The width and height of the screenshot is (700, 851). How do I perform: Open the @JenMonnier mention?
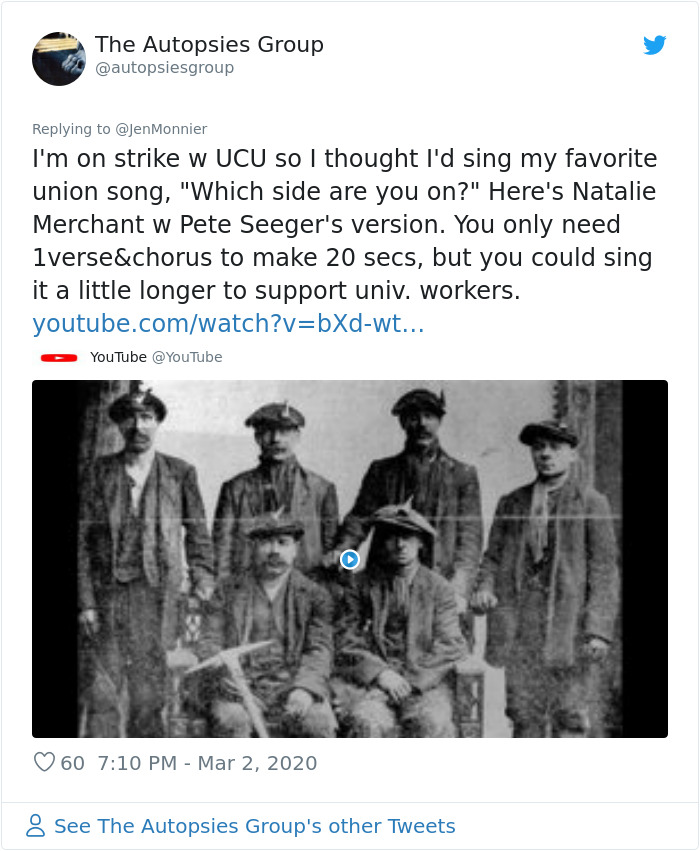tap(161, 129)
